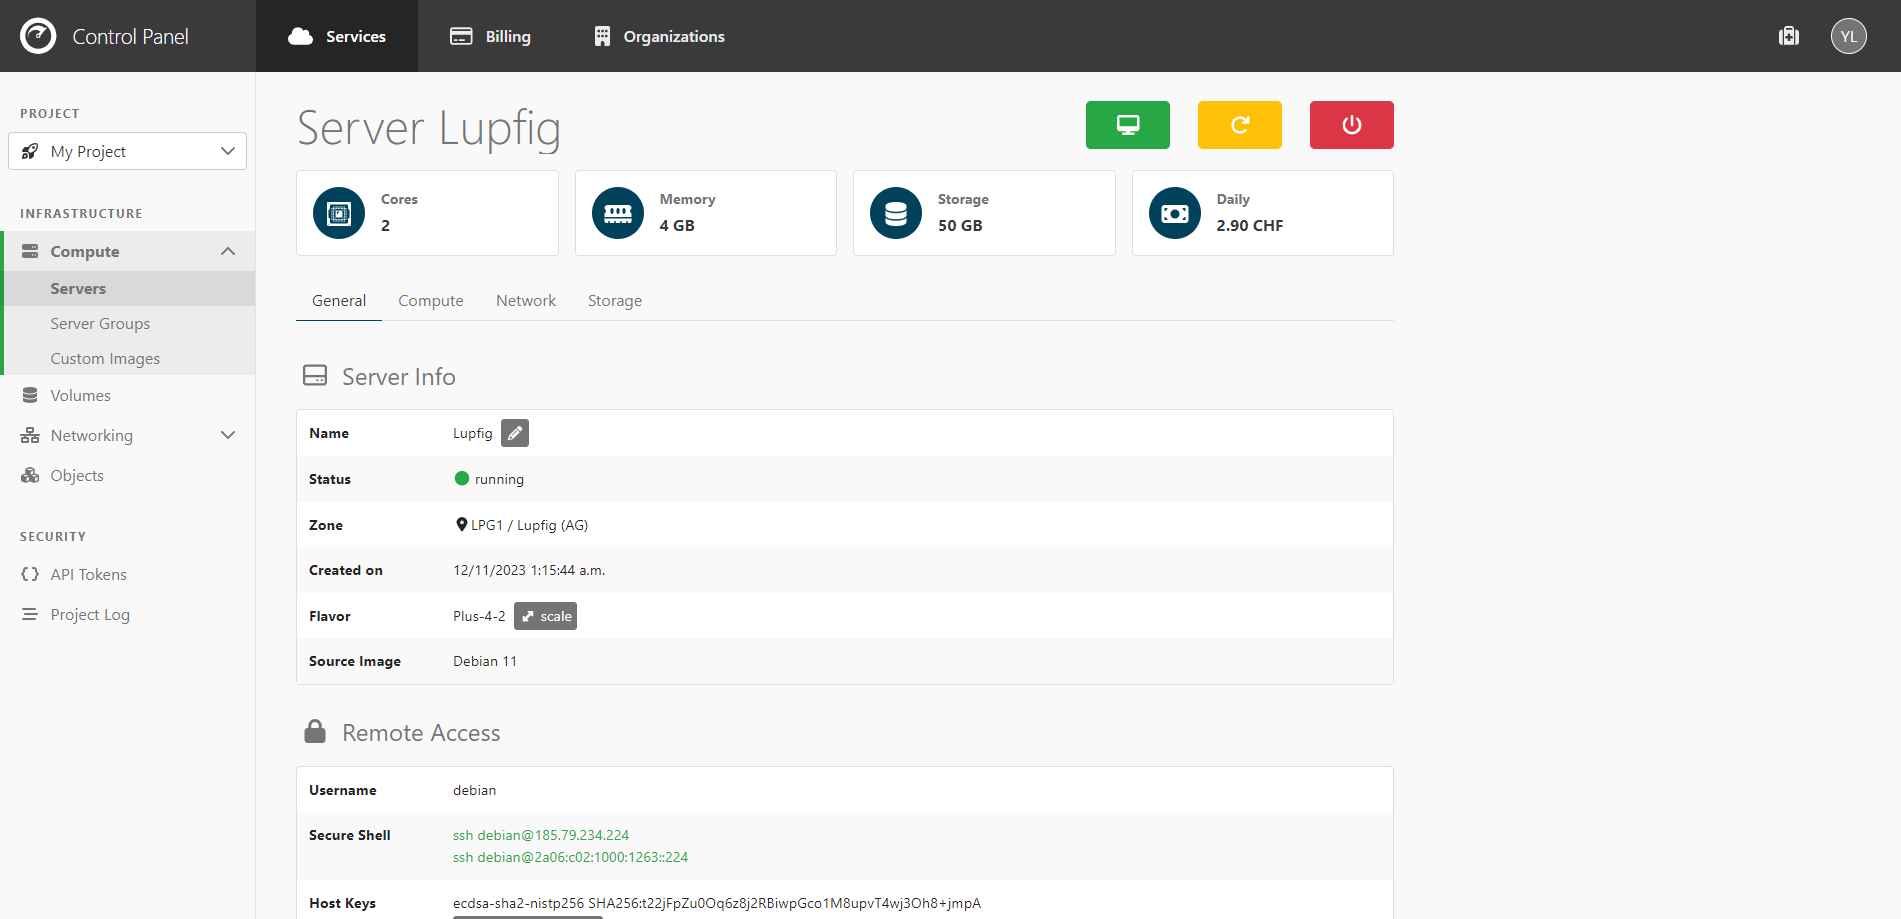Click the Control Panel logo icon
Image resolution: width=1901 pixels, height=919 pixels.
click(38, 36)
